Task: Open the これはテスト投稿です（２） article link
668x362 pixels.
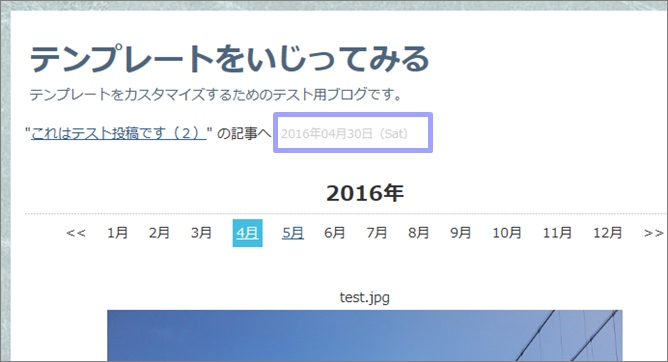Action: (119, 133)
